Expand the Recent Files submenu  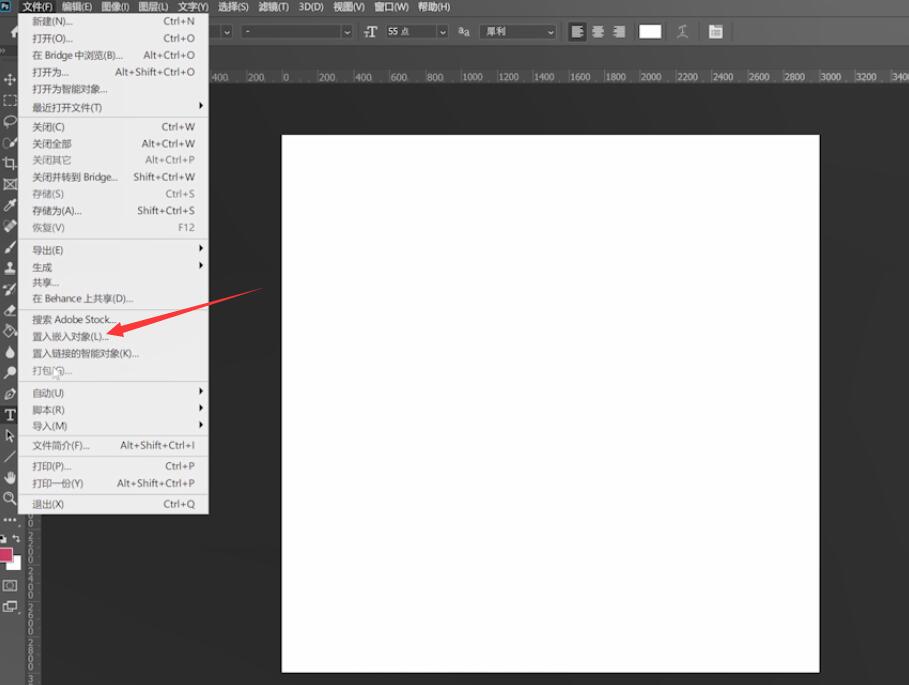[x=114, y=107]
